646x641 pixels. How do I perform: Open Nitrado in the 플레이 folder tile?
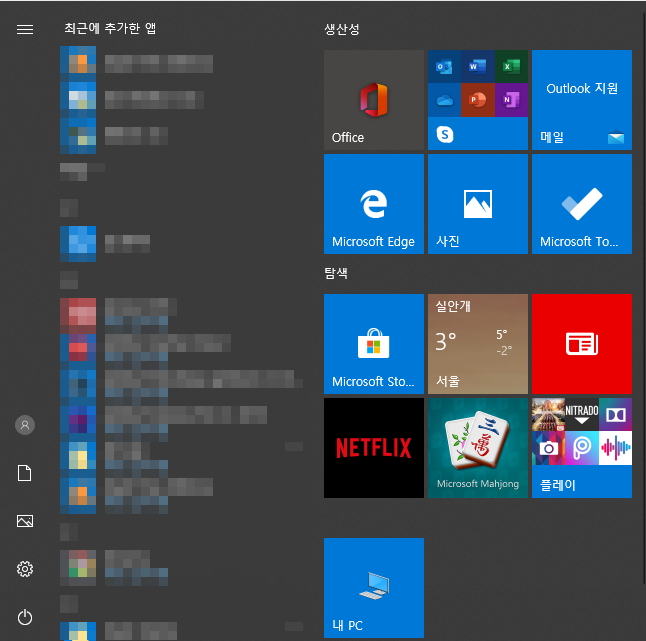(x=582, y=414)
